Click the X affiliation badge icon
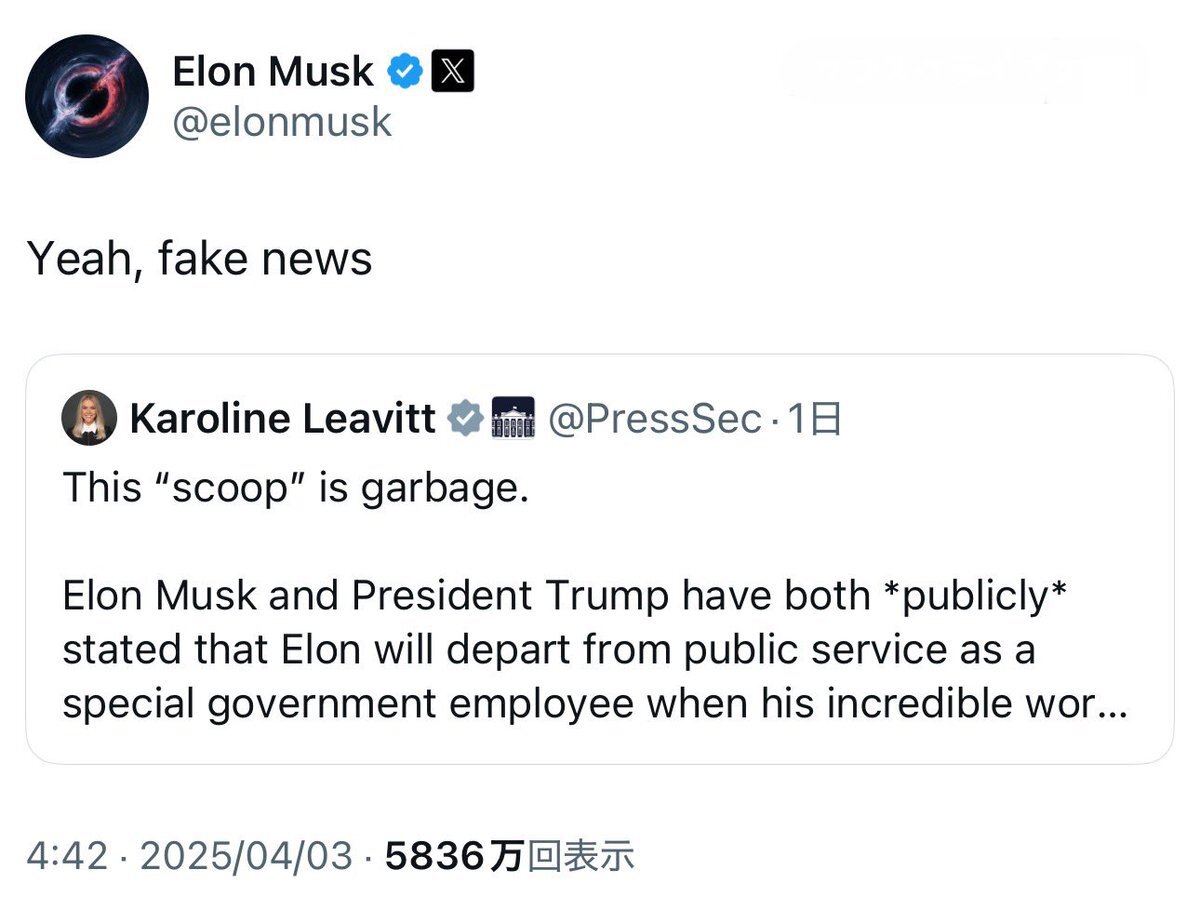The width and height of the screenshot is (1200, 910). pos(452,71)
